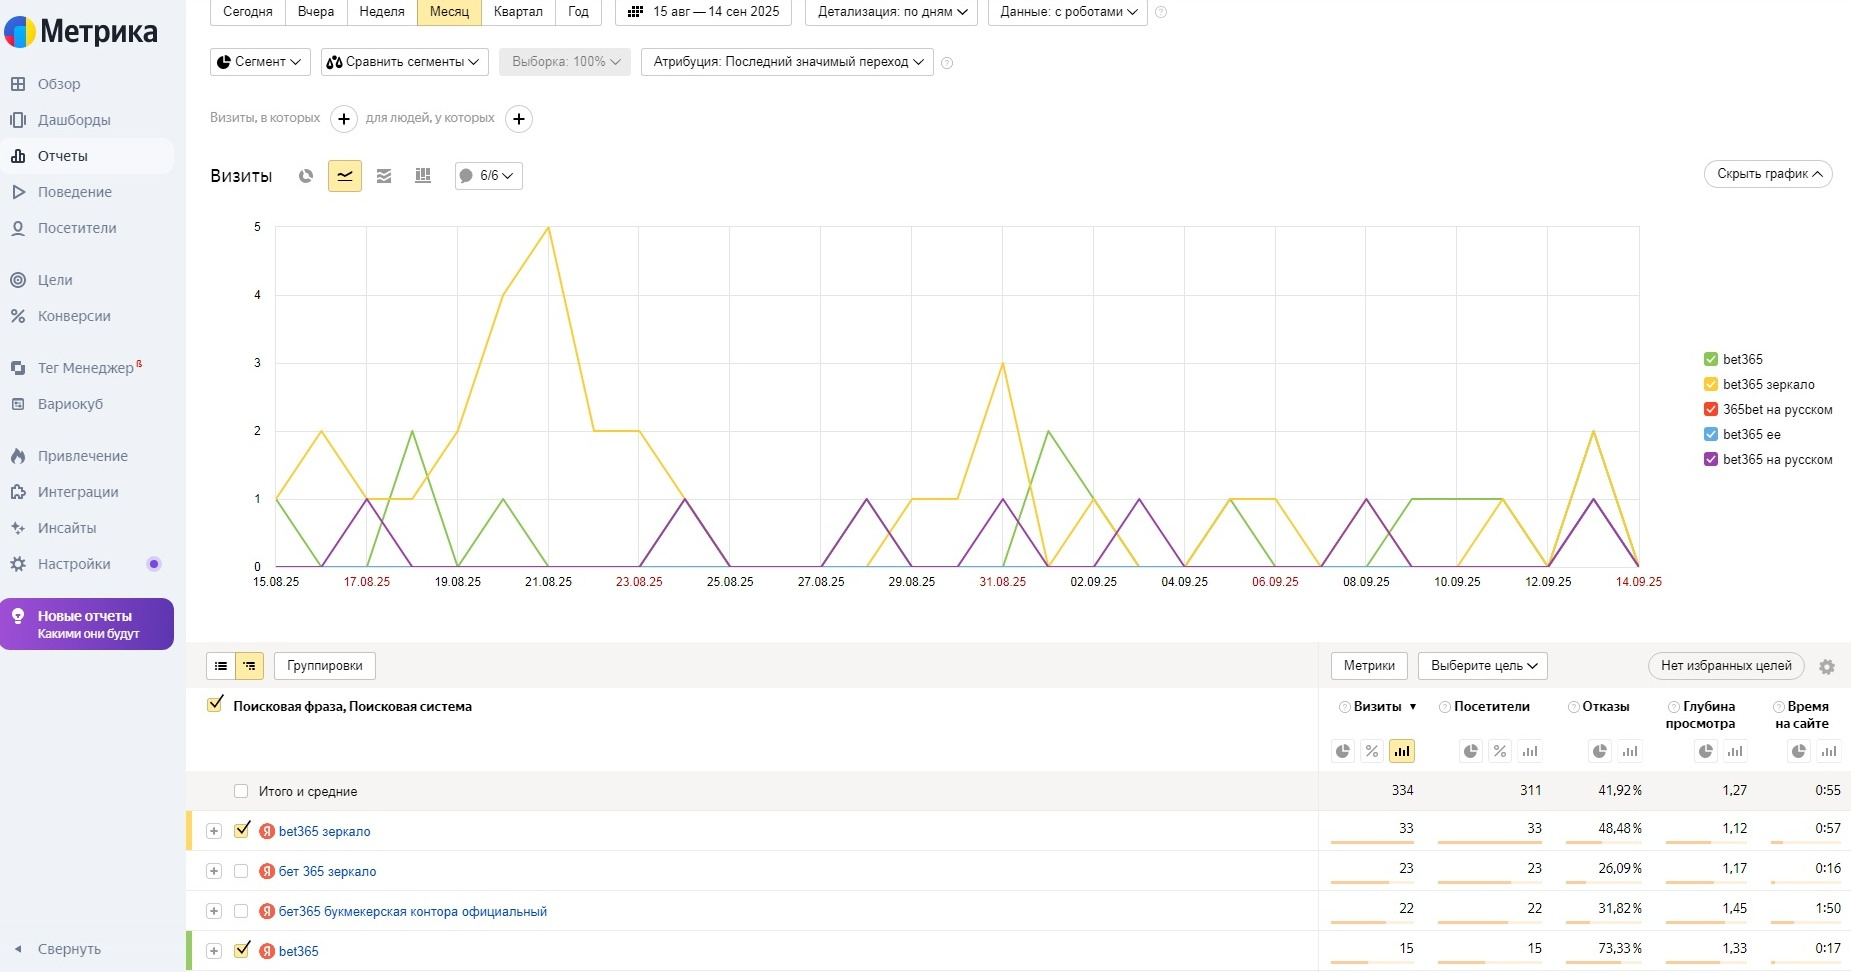Select the Неделя period tab
The width and height of the screenshot is (1851, 972).
point(382,12)
